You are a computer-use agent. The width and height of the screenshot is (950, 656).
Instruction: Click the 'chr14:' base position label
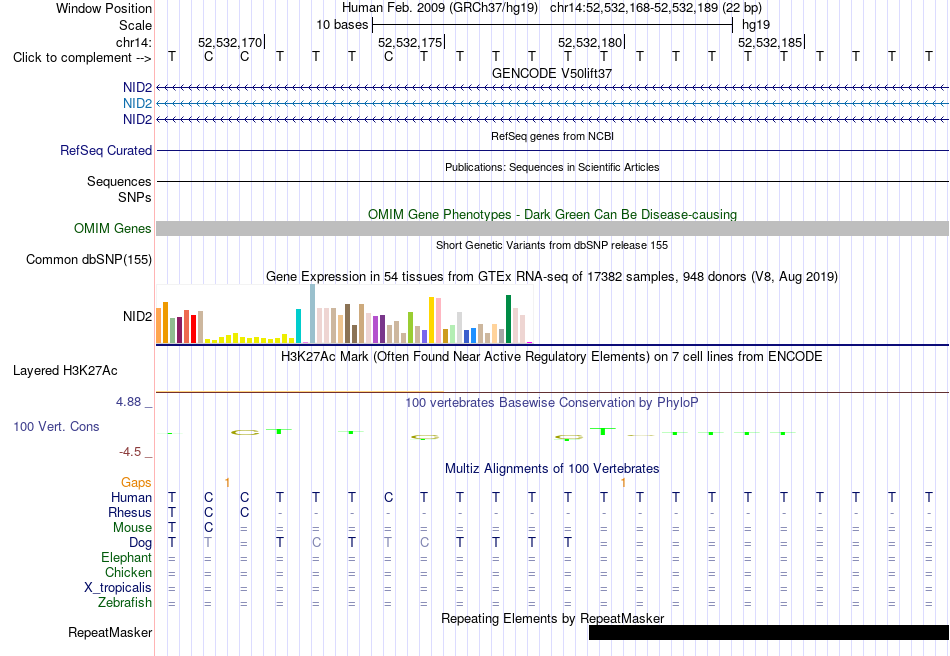coord(134,42)
